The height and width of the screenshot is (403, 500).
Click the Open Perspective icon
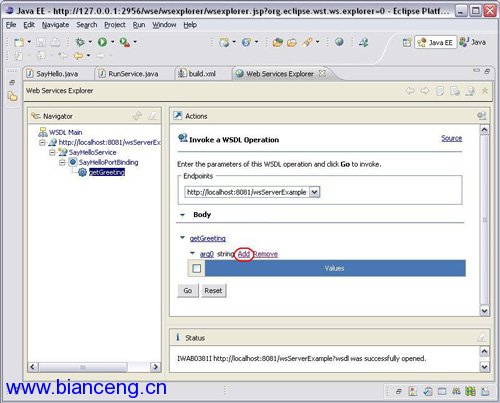click(407, 42)
